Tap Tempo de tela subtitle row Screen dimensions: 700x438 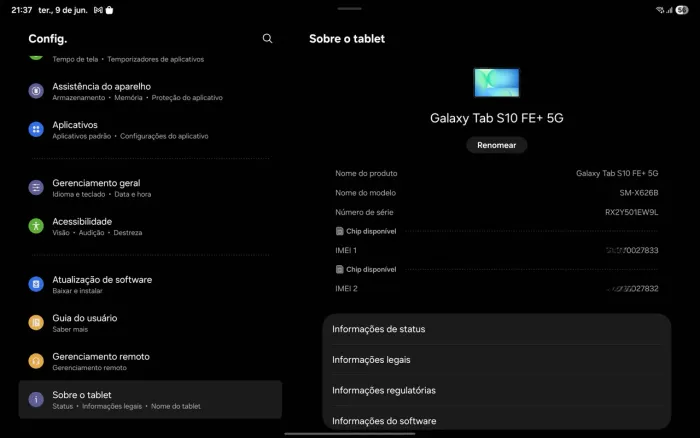click(x=128, y=59)
